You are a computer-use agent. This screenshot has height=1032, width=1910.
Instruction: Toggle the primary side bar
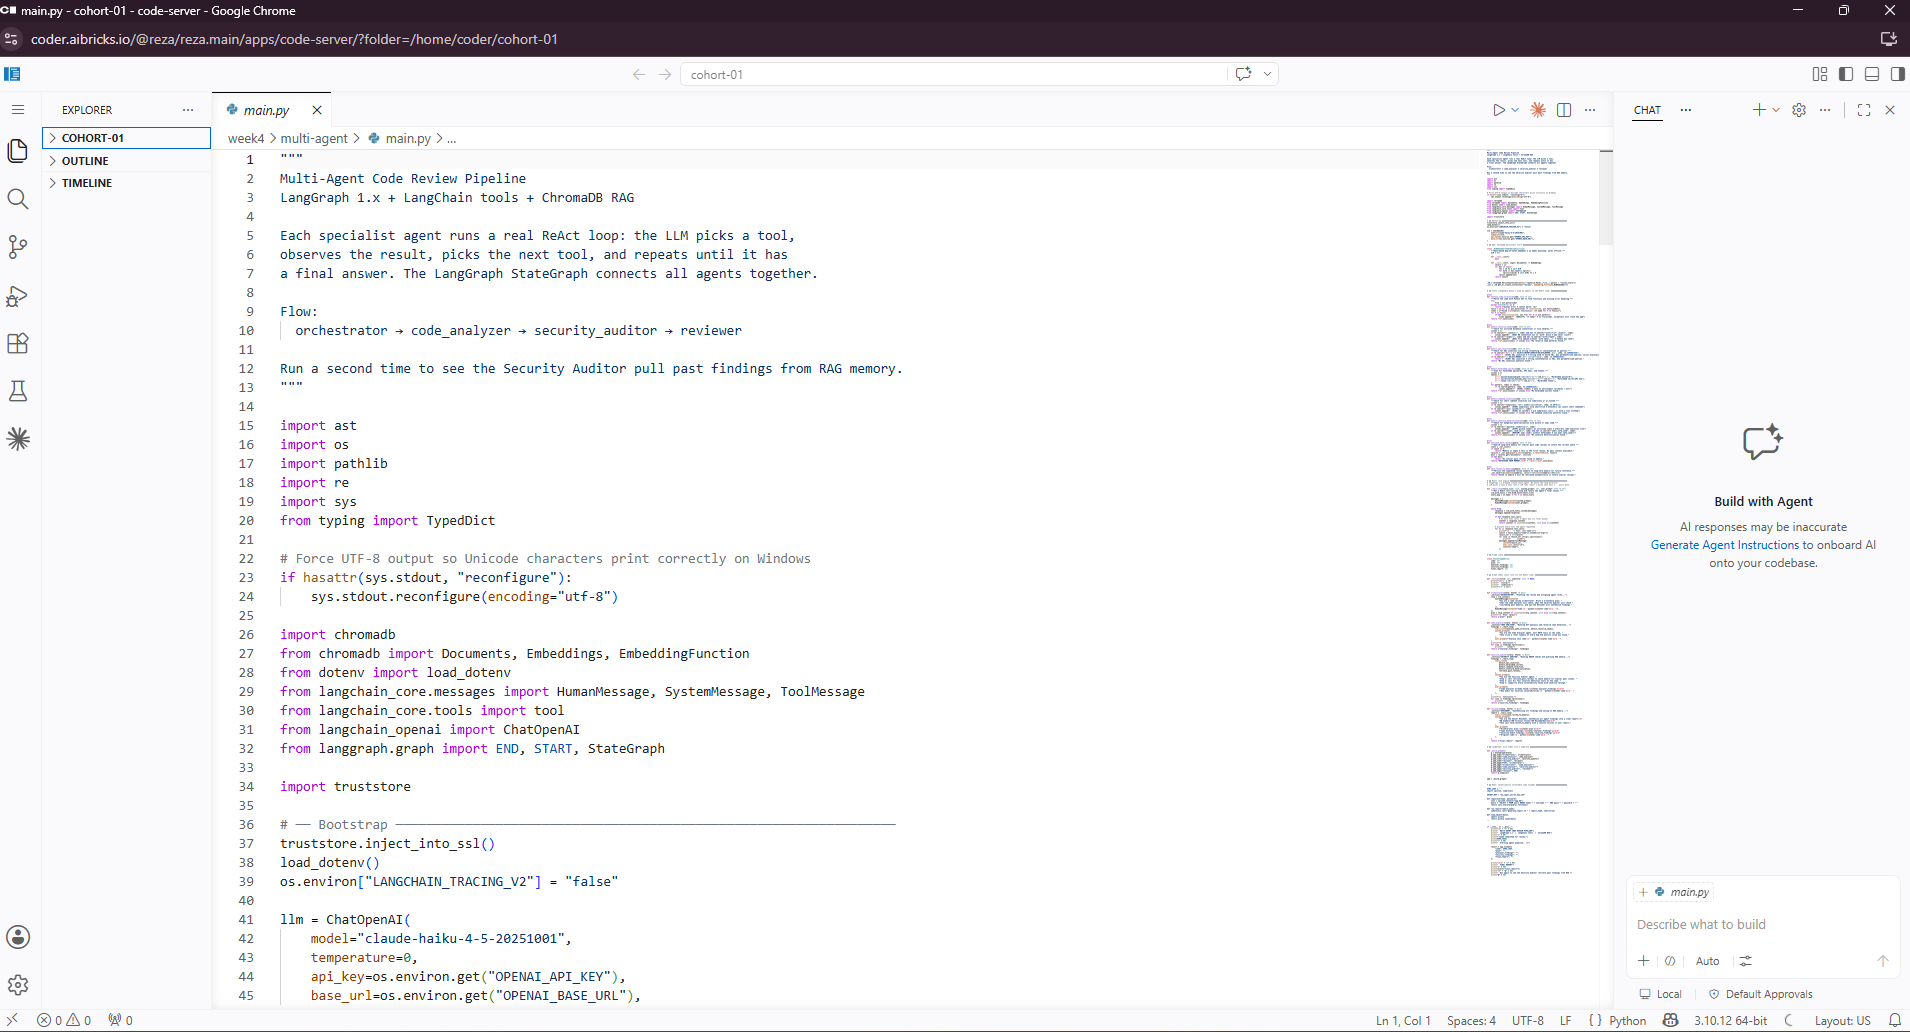1846,74
